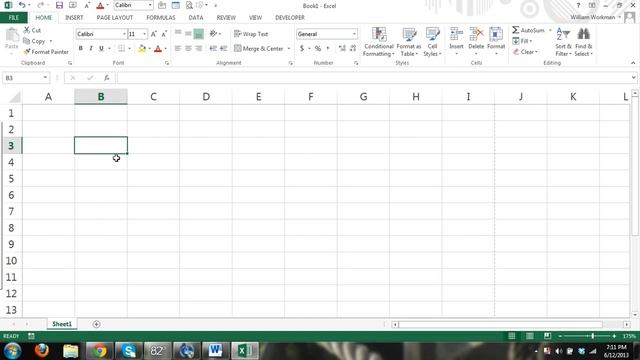Switch to Page Break Preview view

[x=547, y=336]
